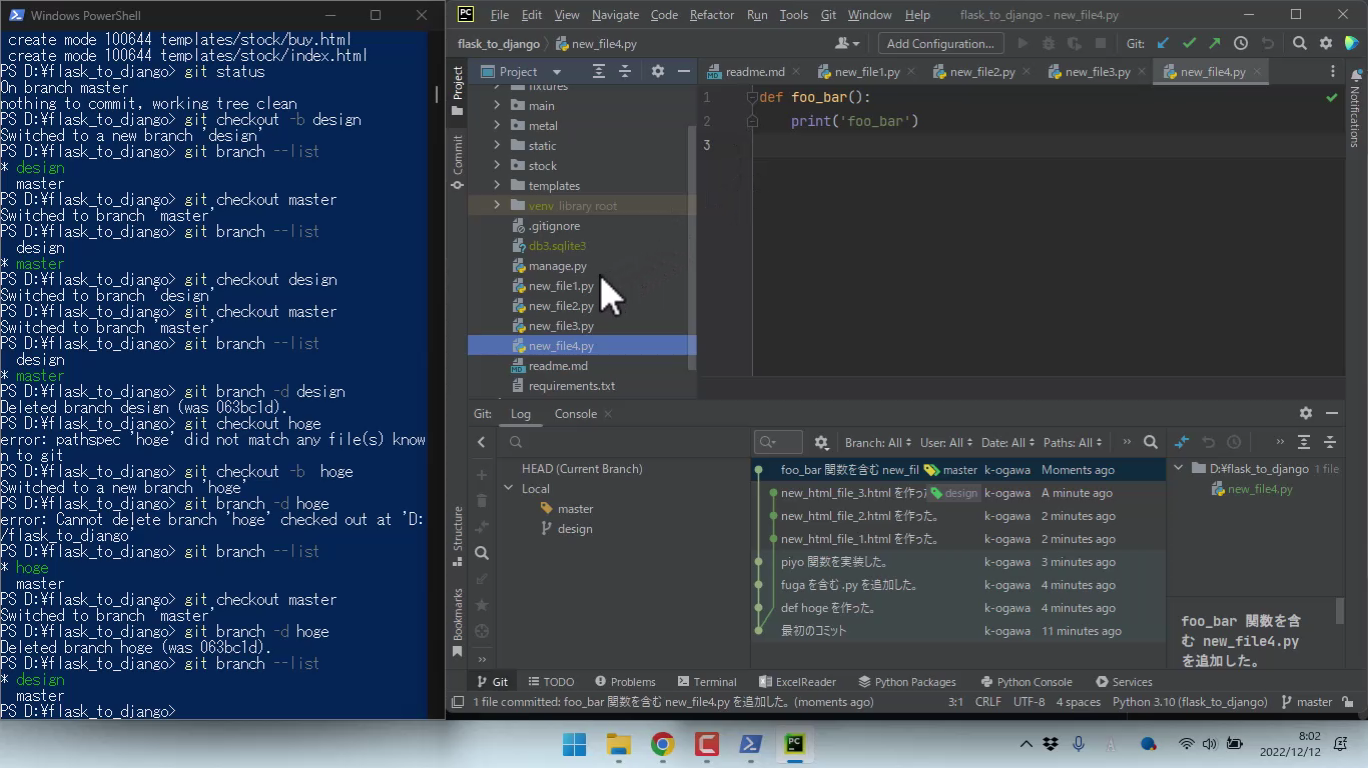
Task: Open the Branch: All filter dropdown
Action: (877, 442)
